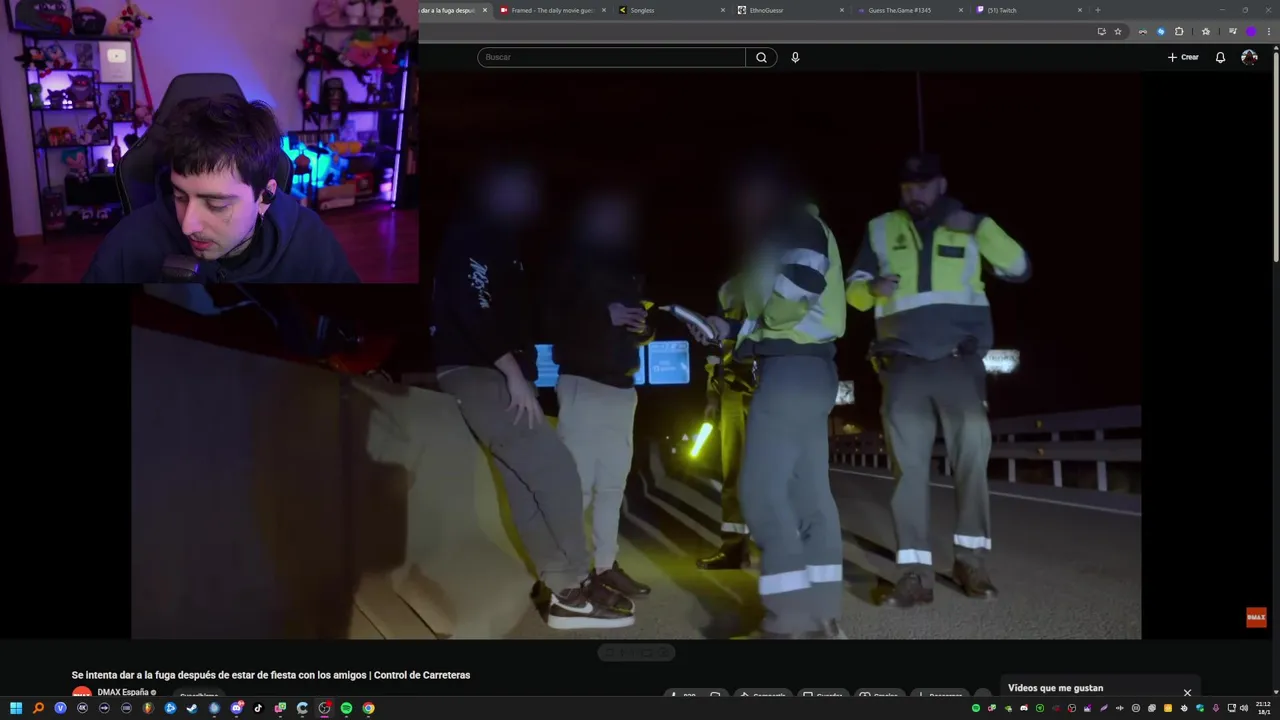Image resolution: width=1280 pixels, height=720 pixels.
Task: Close the Twitch tab
Action: click(x=1080, y=10)
